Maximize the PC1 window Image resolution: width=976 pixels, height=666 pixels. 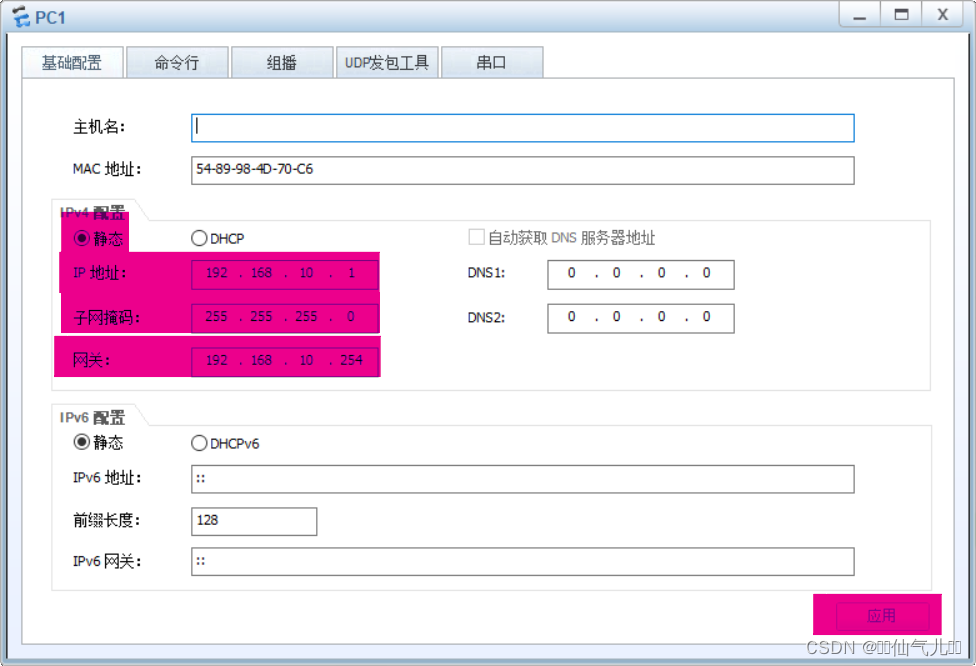pyautogui.click(x=901, y=14)
